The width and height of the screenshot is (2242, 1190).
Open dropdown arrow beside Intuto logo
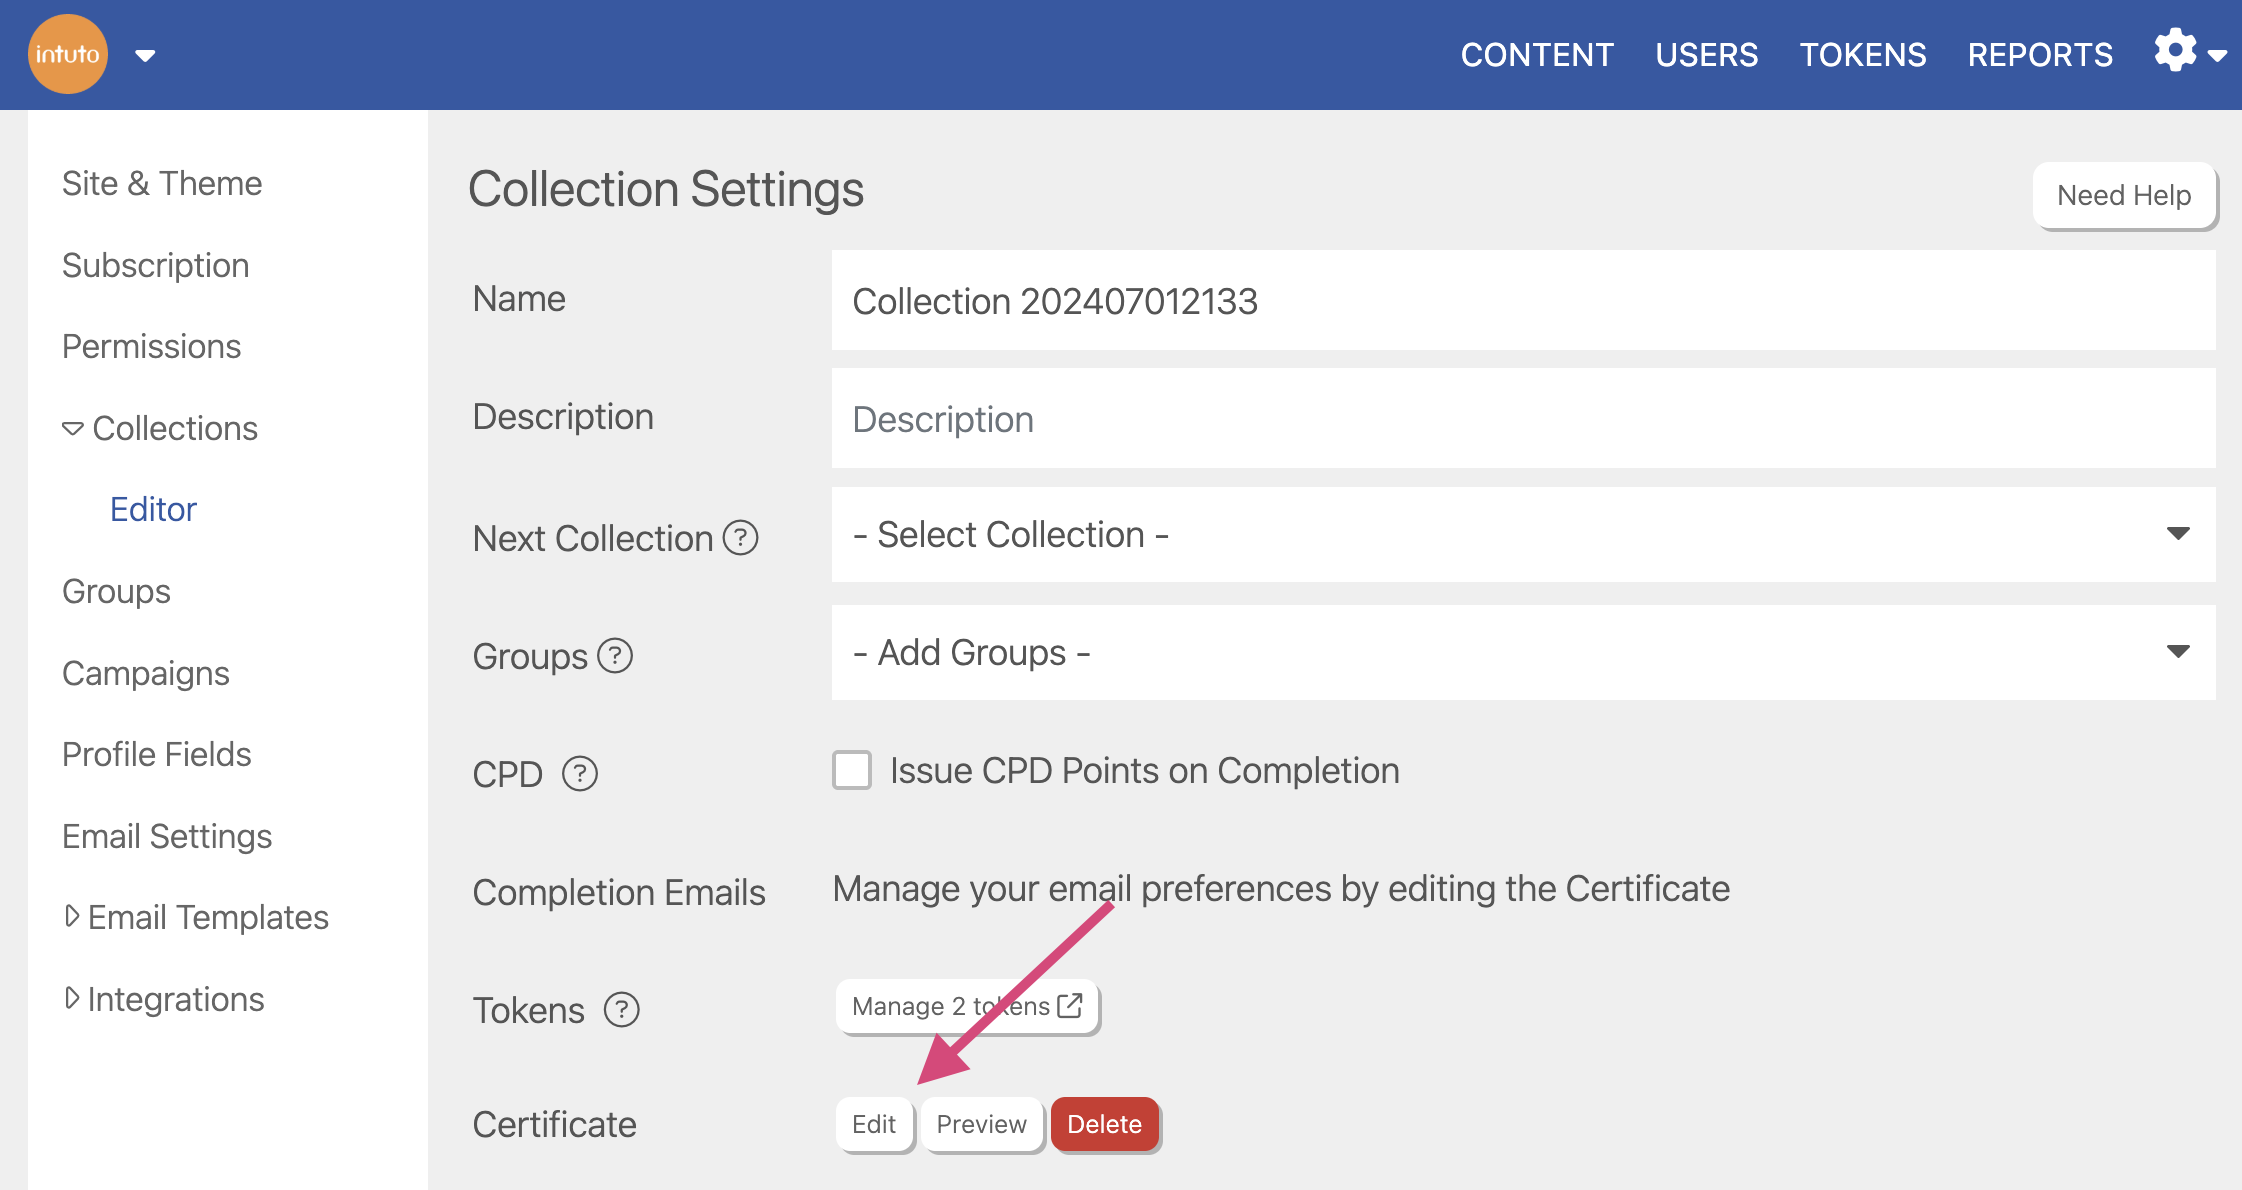[x=145, y=56]
